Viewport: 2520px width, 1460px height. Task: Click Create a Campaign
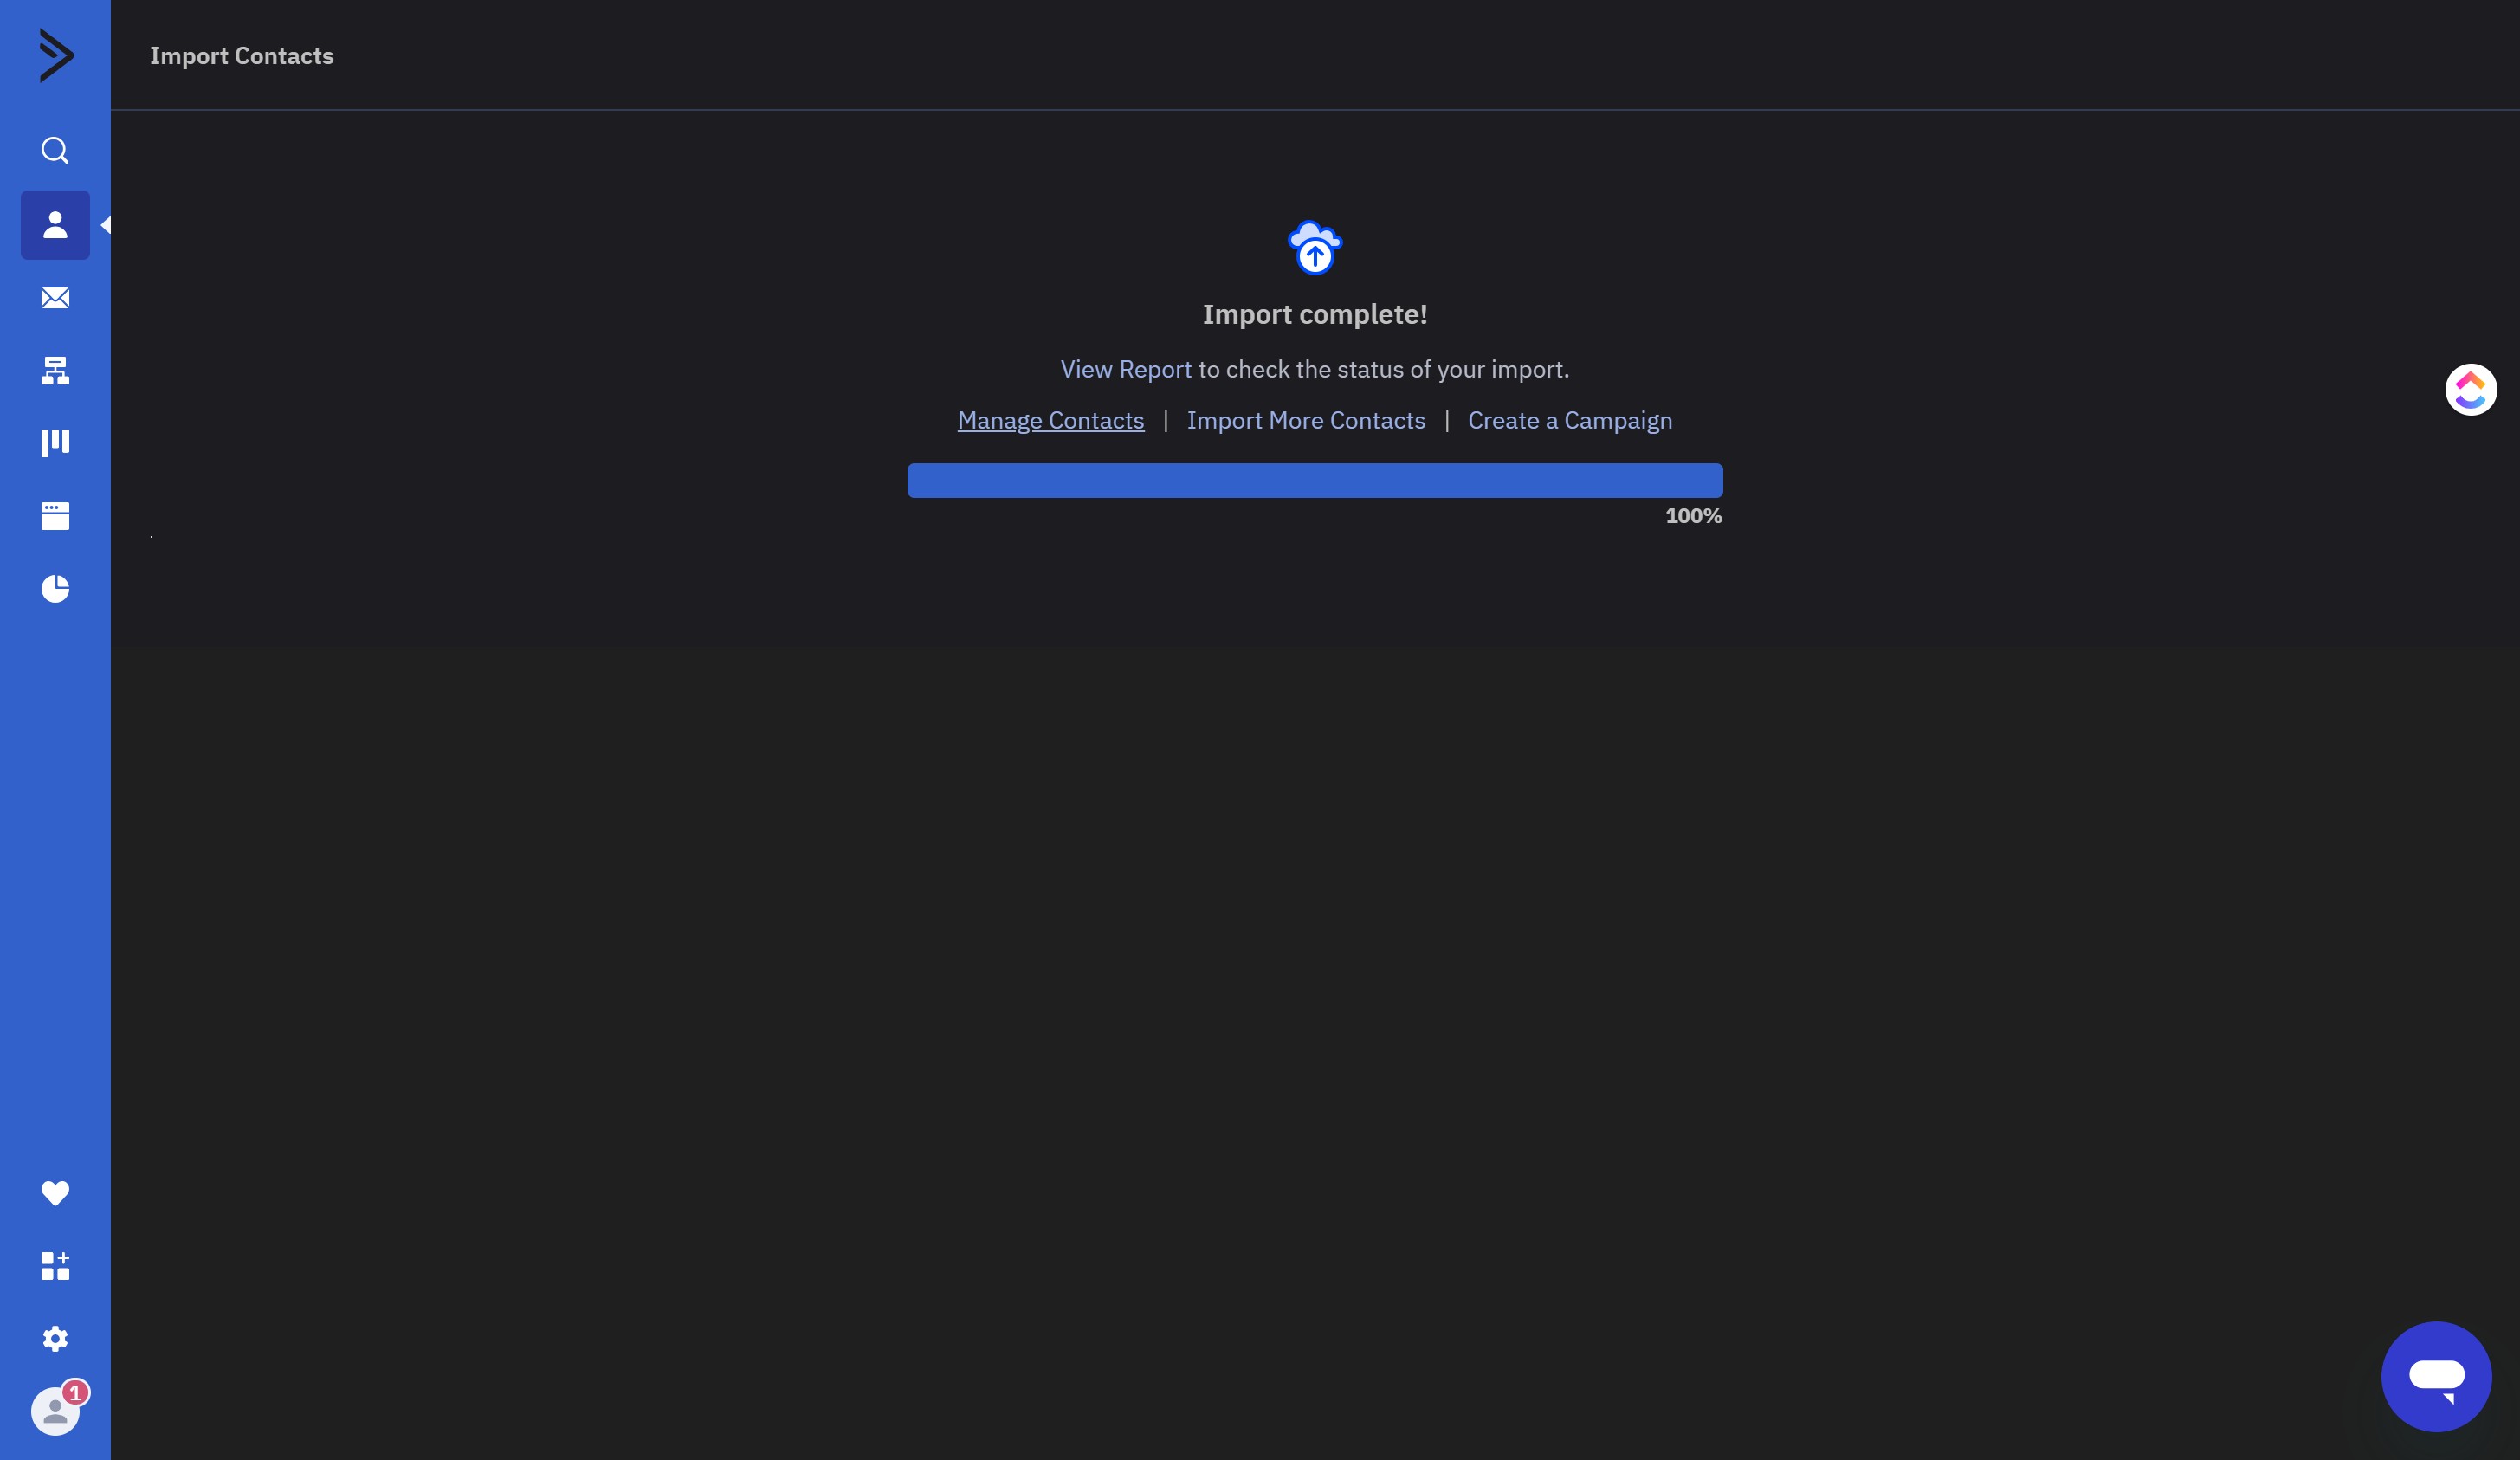click(x=1569, y=420)
